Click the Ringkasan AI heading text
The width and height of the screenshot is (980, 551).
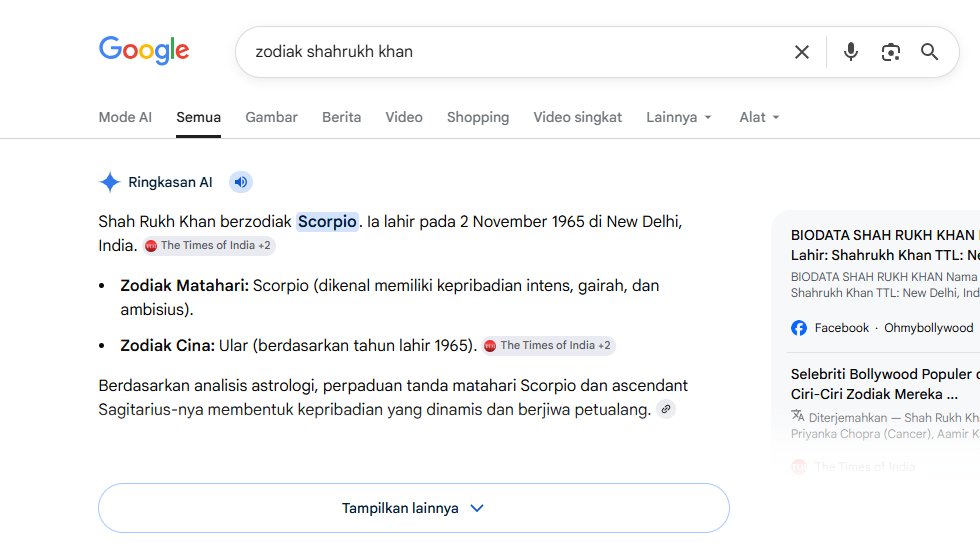click(x=170, y=182)
